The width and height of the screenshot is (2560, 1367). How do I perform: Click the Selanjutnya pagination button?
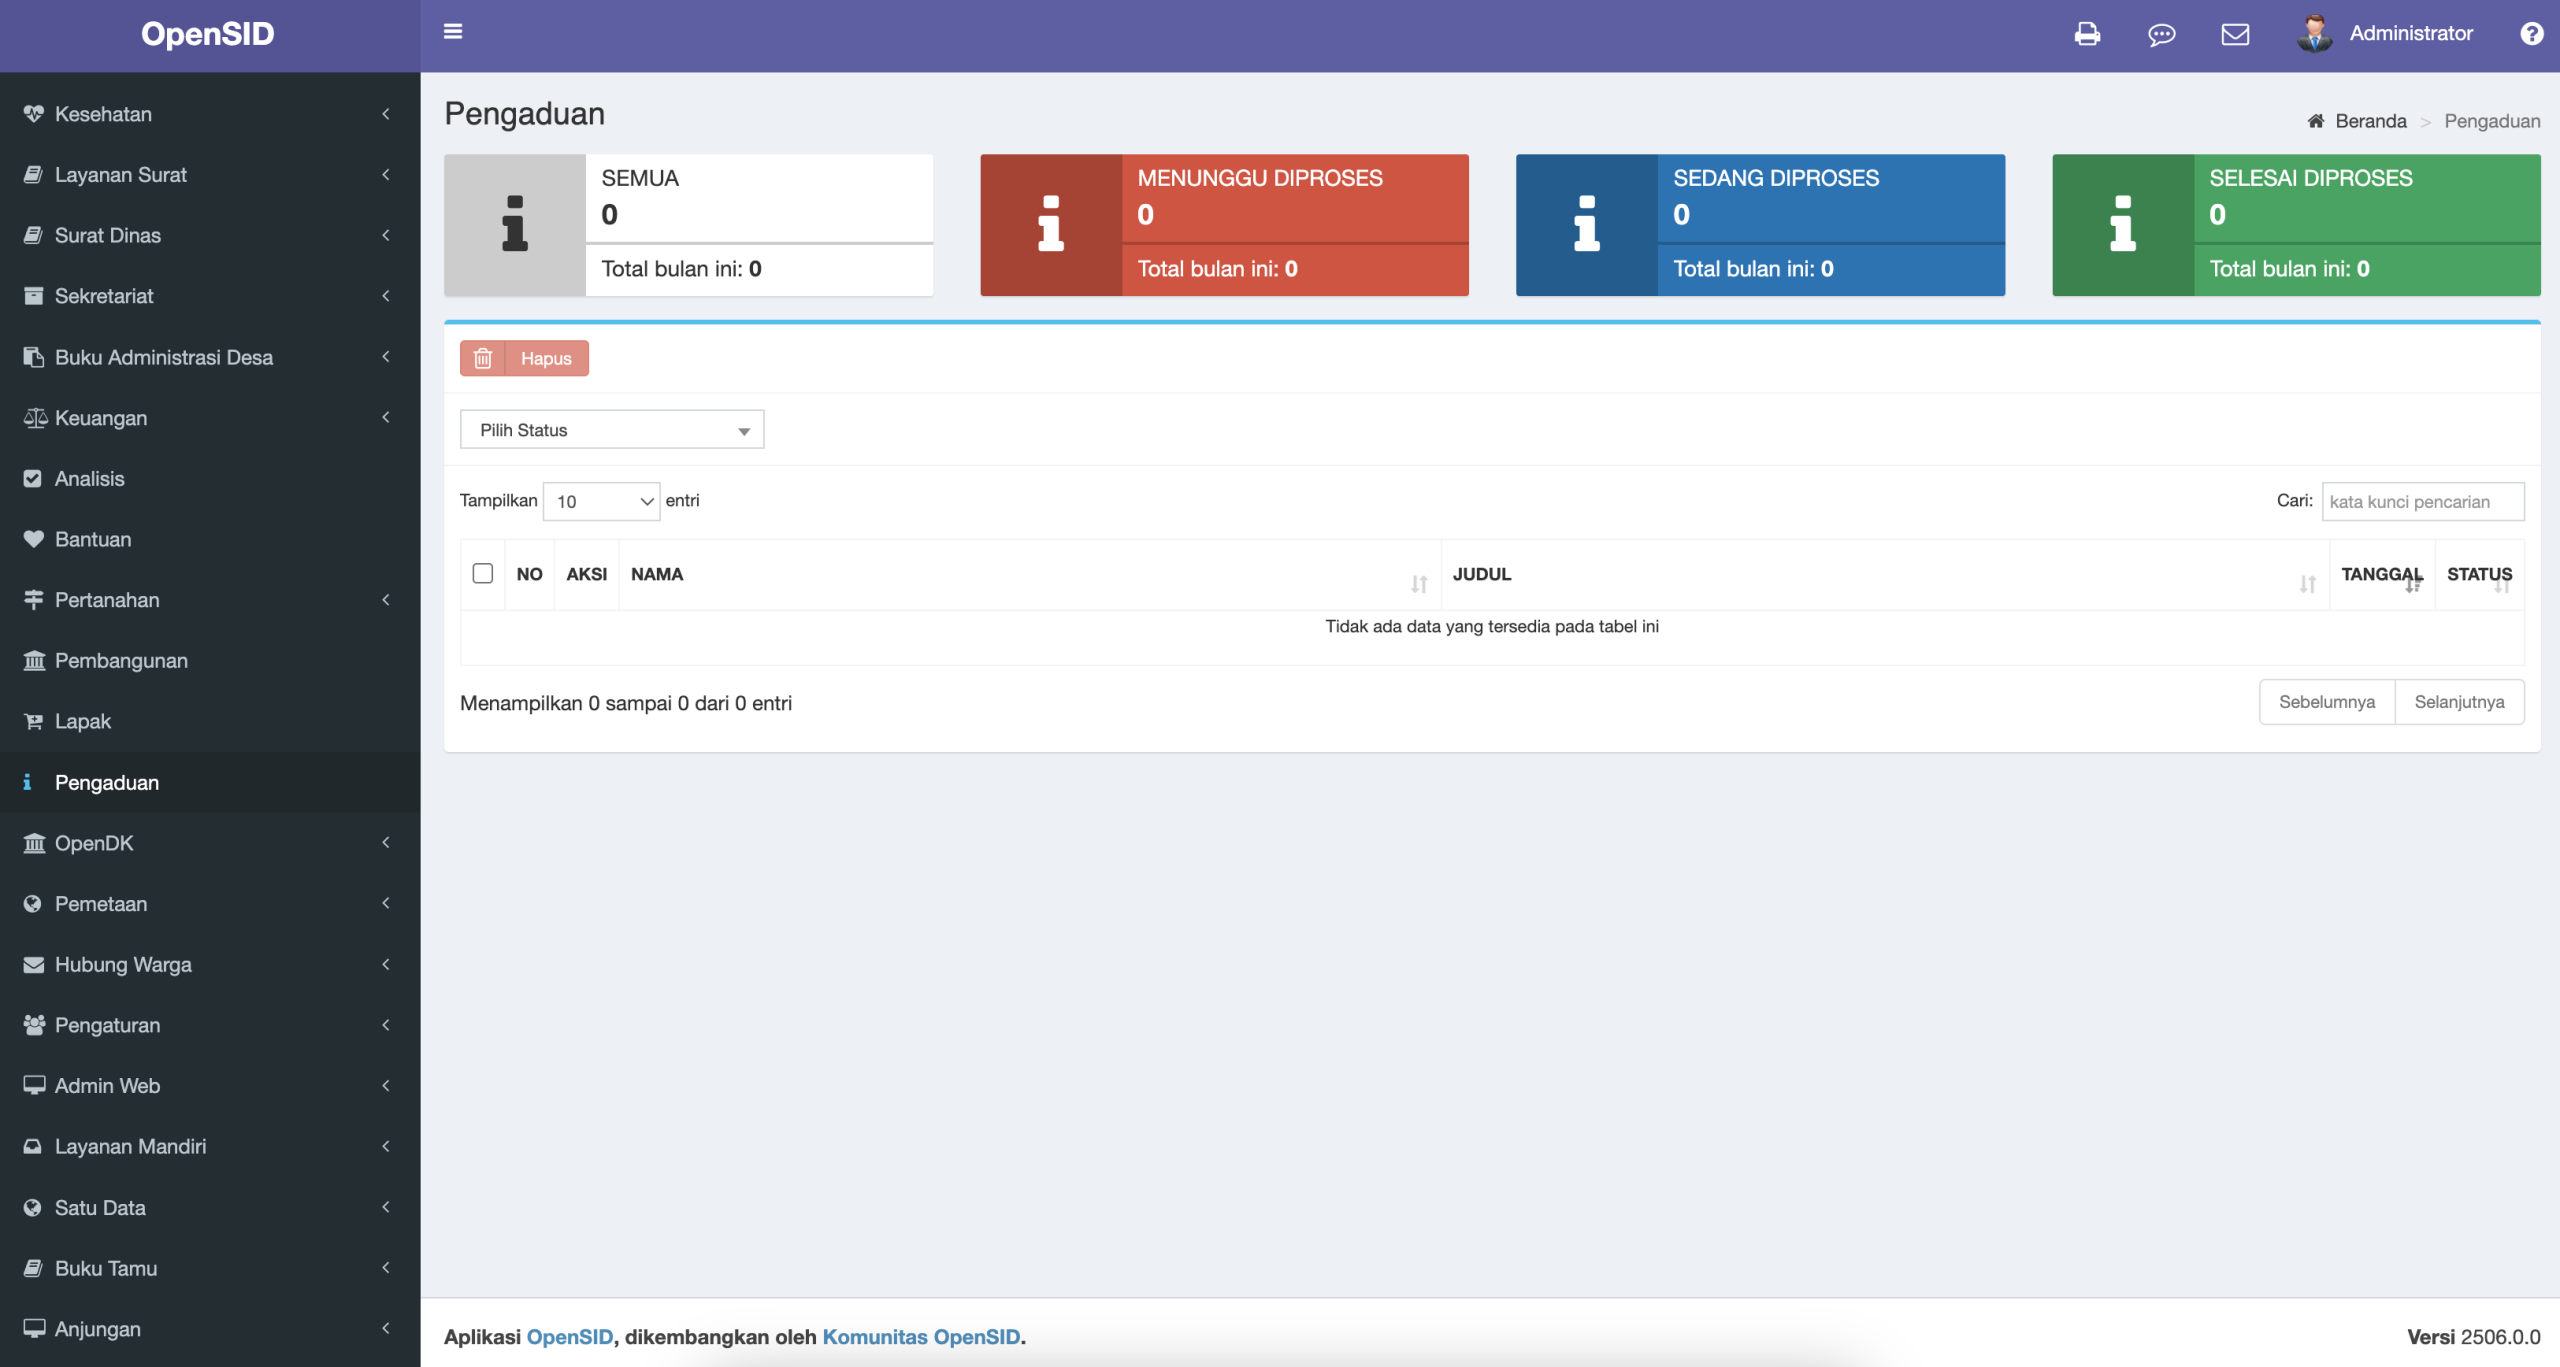2459,702
